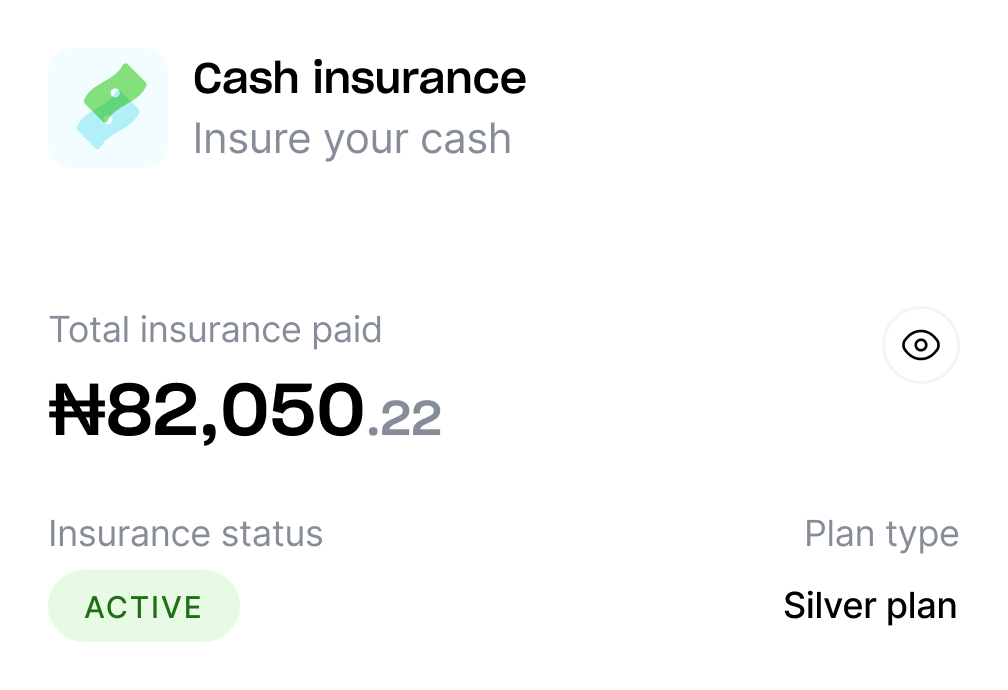Image resolution: width=1008 pixels, height=690 pixels.
Task: Select the "Total insurance paid" label
Action: click(215, 329)
